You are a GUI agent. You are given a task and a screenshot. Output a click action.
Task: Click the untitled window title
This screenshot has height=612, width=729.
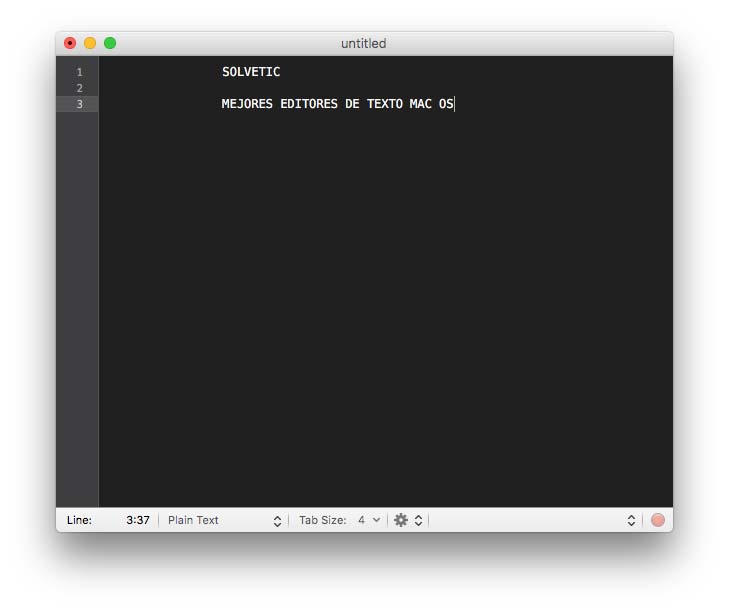tap(364, 43)
